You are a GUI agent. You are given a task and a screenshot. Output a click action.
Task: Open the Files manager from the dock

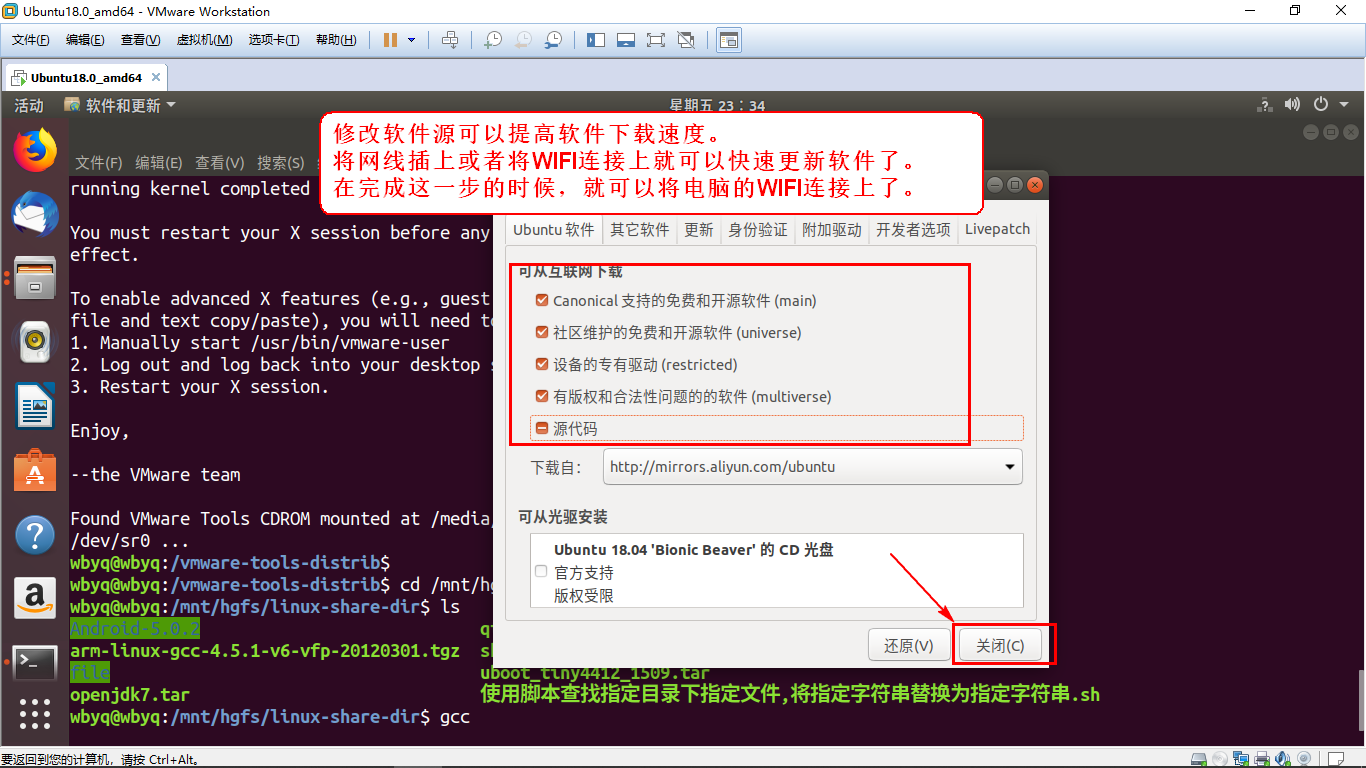pyautogui.click(x=35, y=278)
